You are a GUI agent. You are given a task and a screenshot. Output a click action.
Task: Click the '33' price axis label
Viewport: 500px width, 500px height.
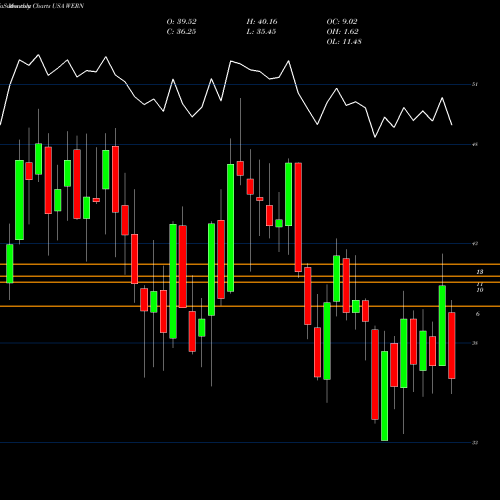pyautogui.click(x=475, y=443)
